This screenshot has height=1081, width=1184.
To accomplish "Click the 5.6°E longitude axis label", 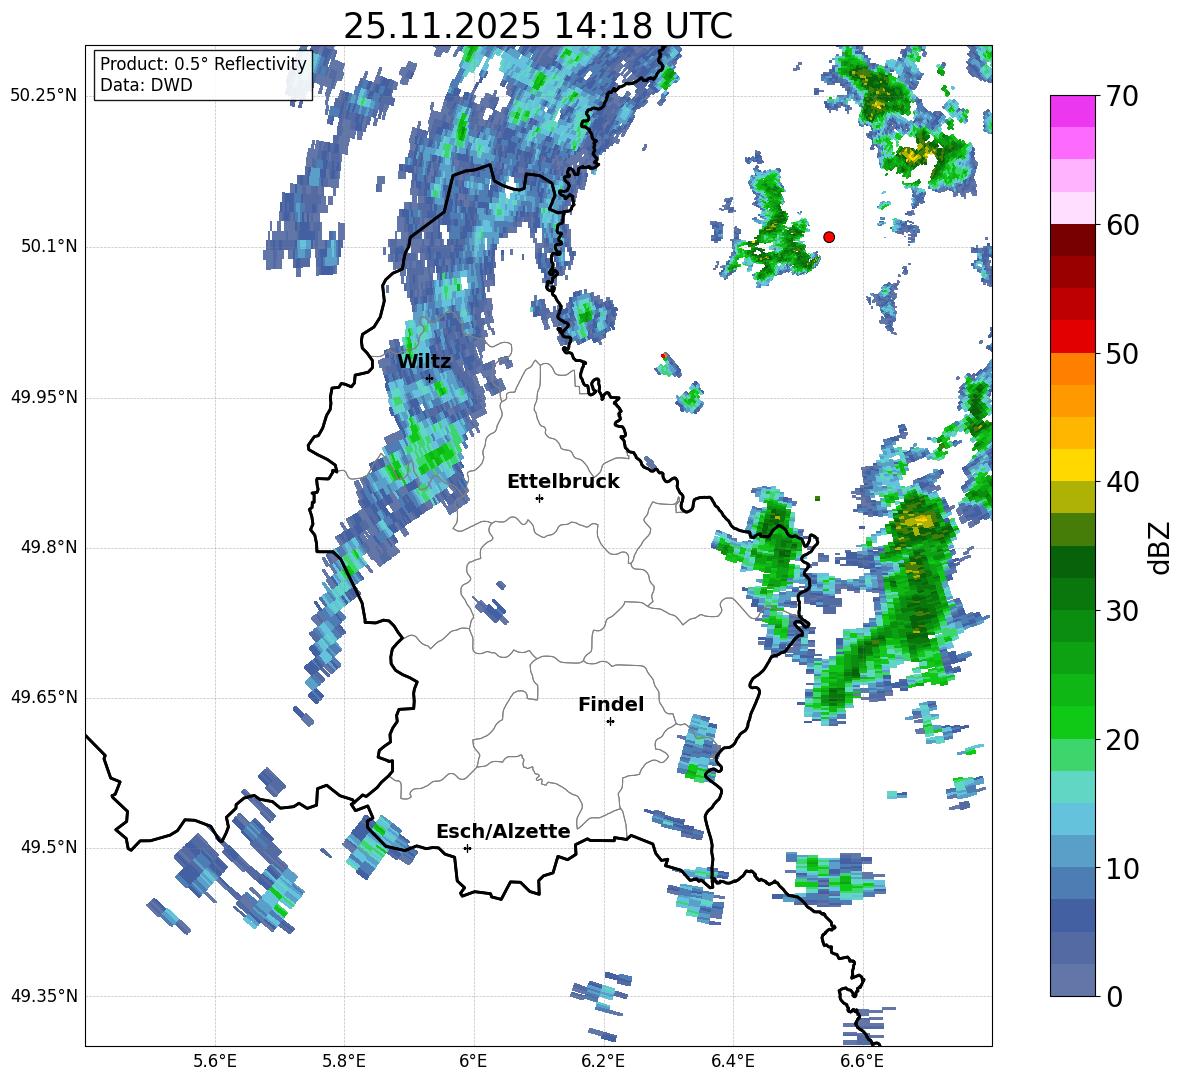I will pyautogui.click(x=215, y=1061).
